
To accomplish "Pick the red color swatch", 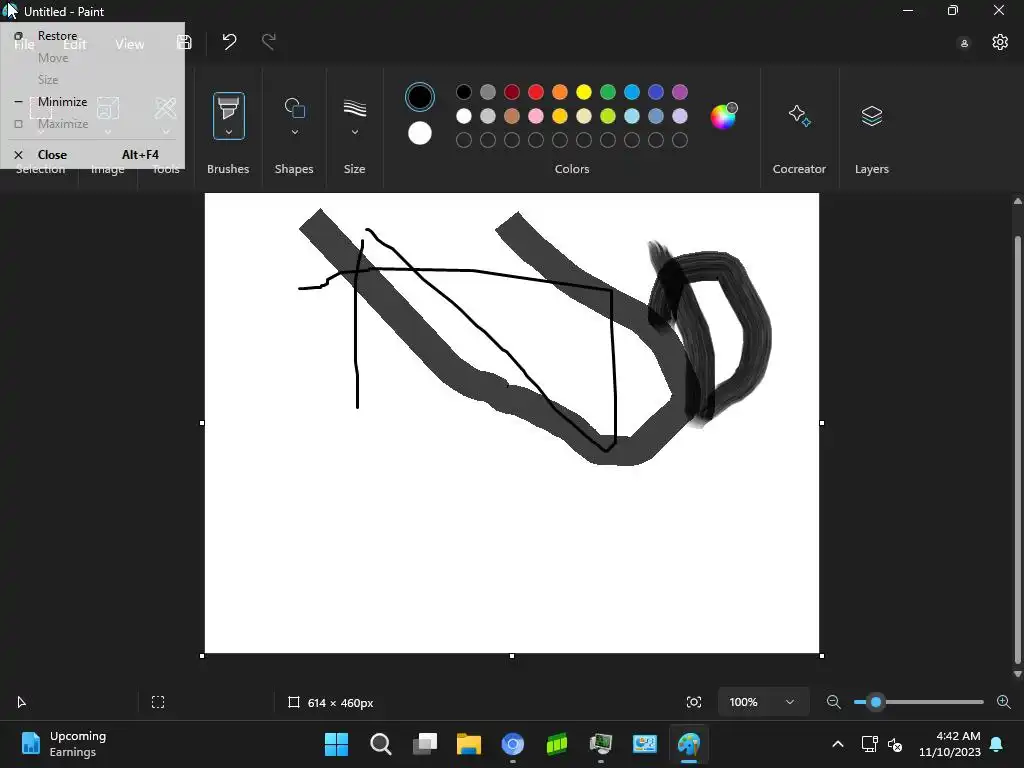I will click(x=536, y=92).
